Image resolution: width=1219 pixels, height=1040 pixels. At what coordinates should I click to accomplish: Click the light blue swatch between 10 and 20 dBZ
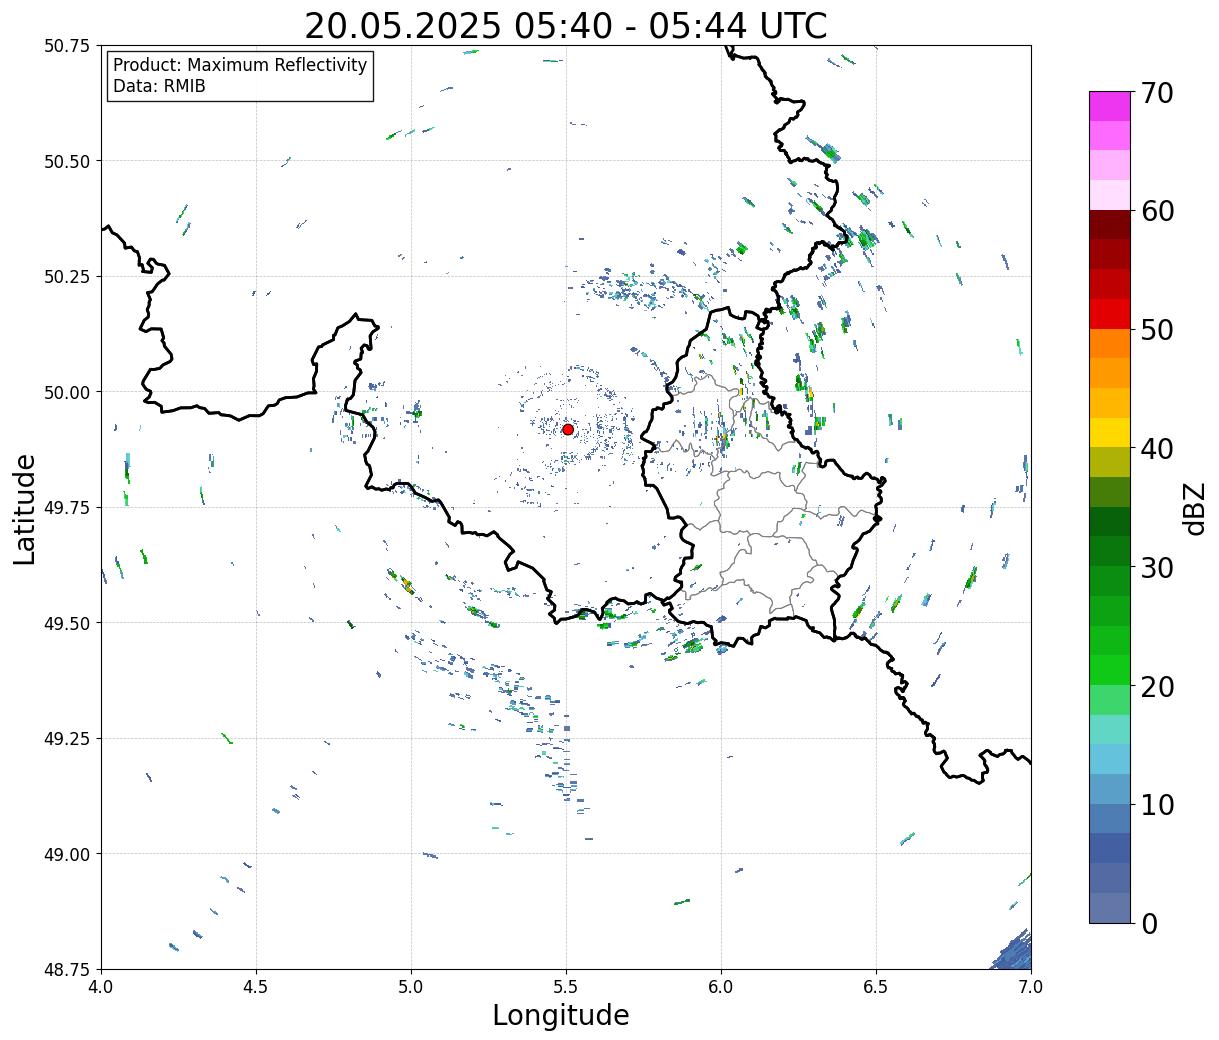coord(1110,759)
